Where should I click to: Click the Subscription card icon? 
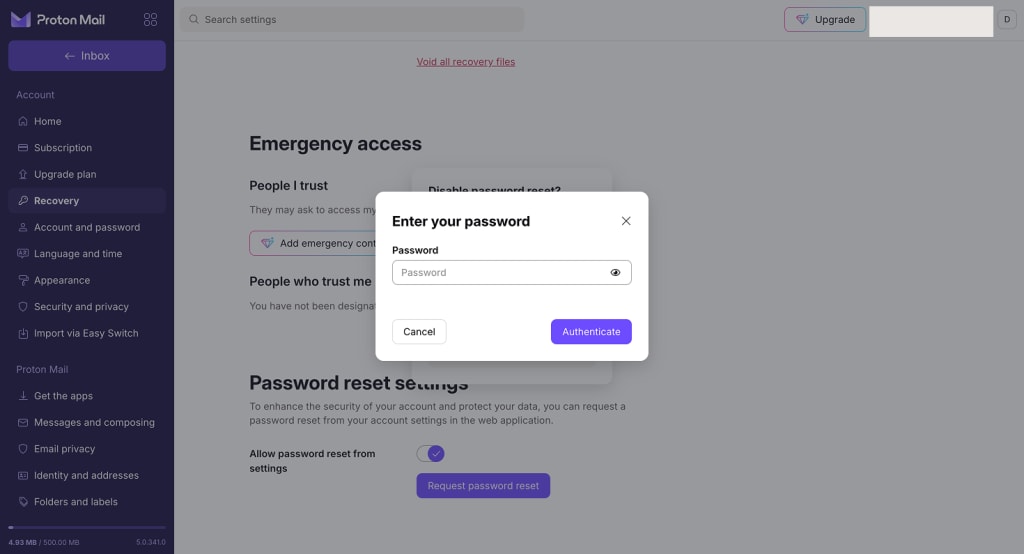23,148
